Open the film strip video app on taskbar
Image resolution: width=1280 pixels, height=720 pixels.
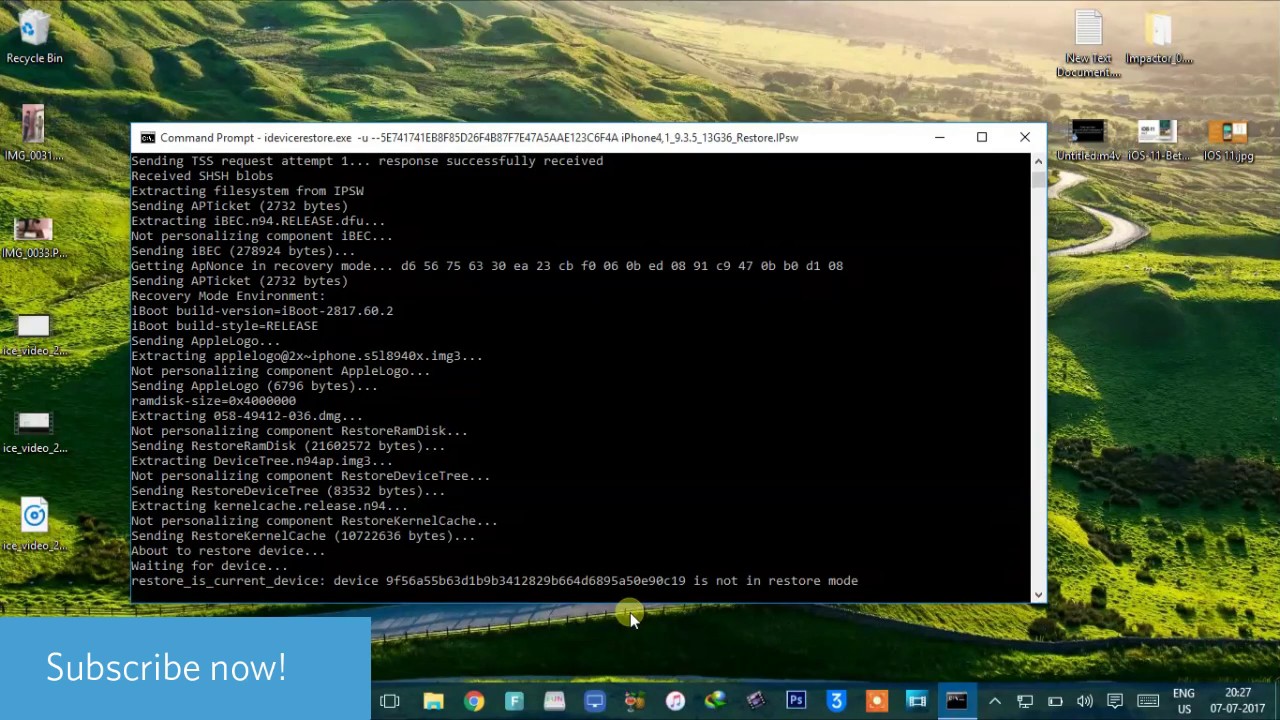point(916,701)
